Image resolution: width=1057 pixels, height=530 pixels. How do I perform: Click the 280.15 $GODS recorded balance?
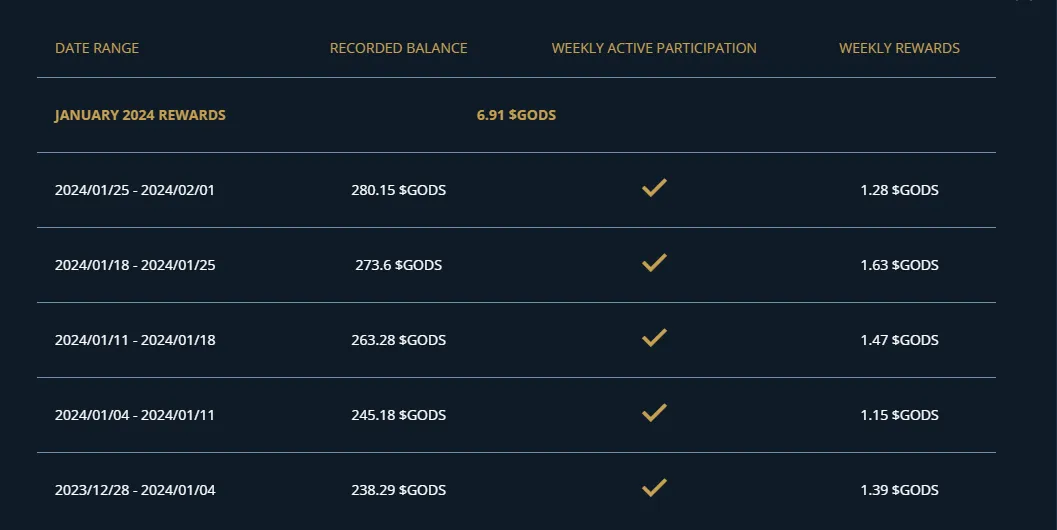tap(398, 190)
